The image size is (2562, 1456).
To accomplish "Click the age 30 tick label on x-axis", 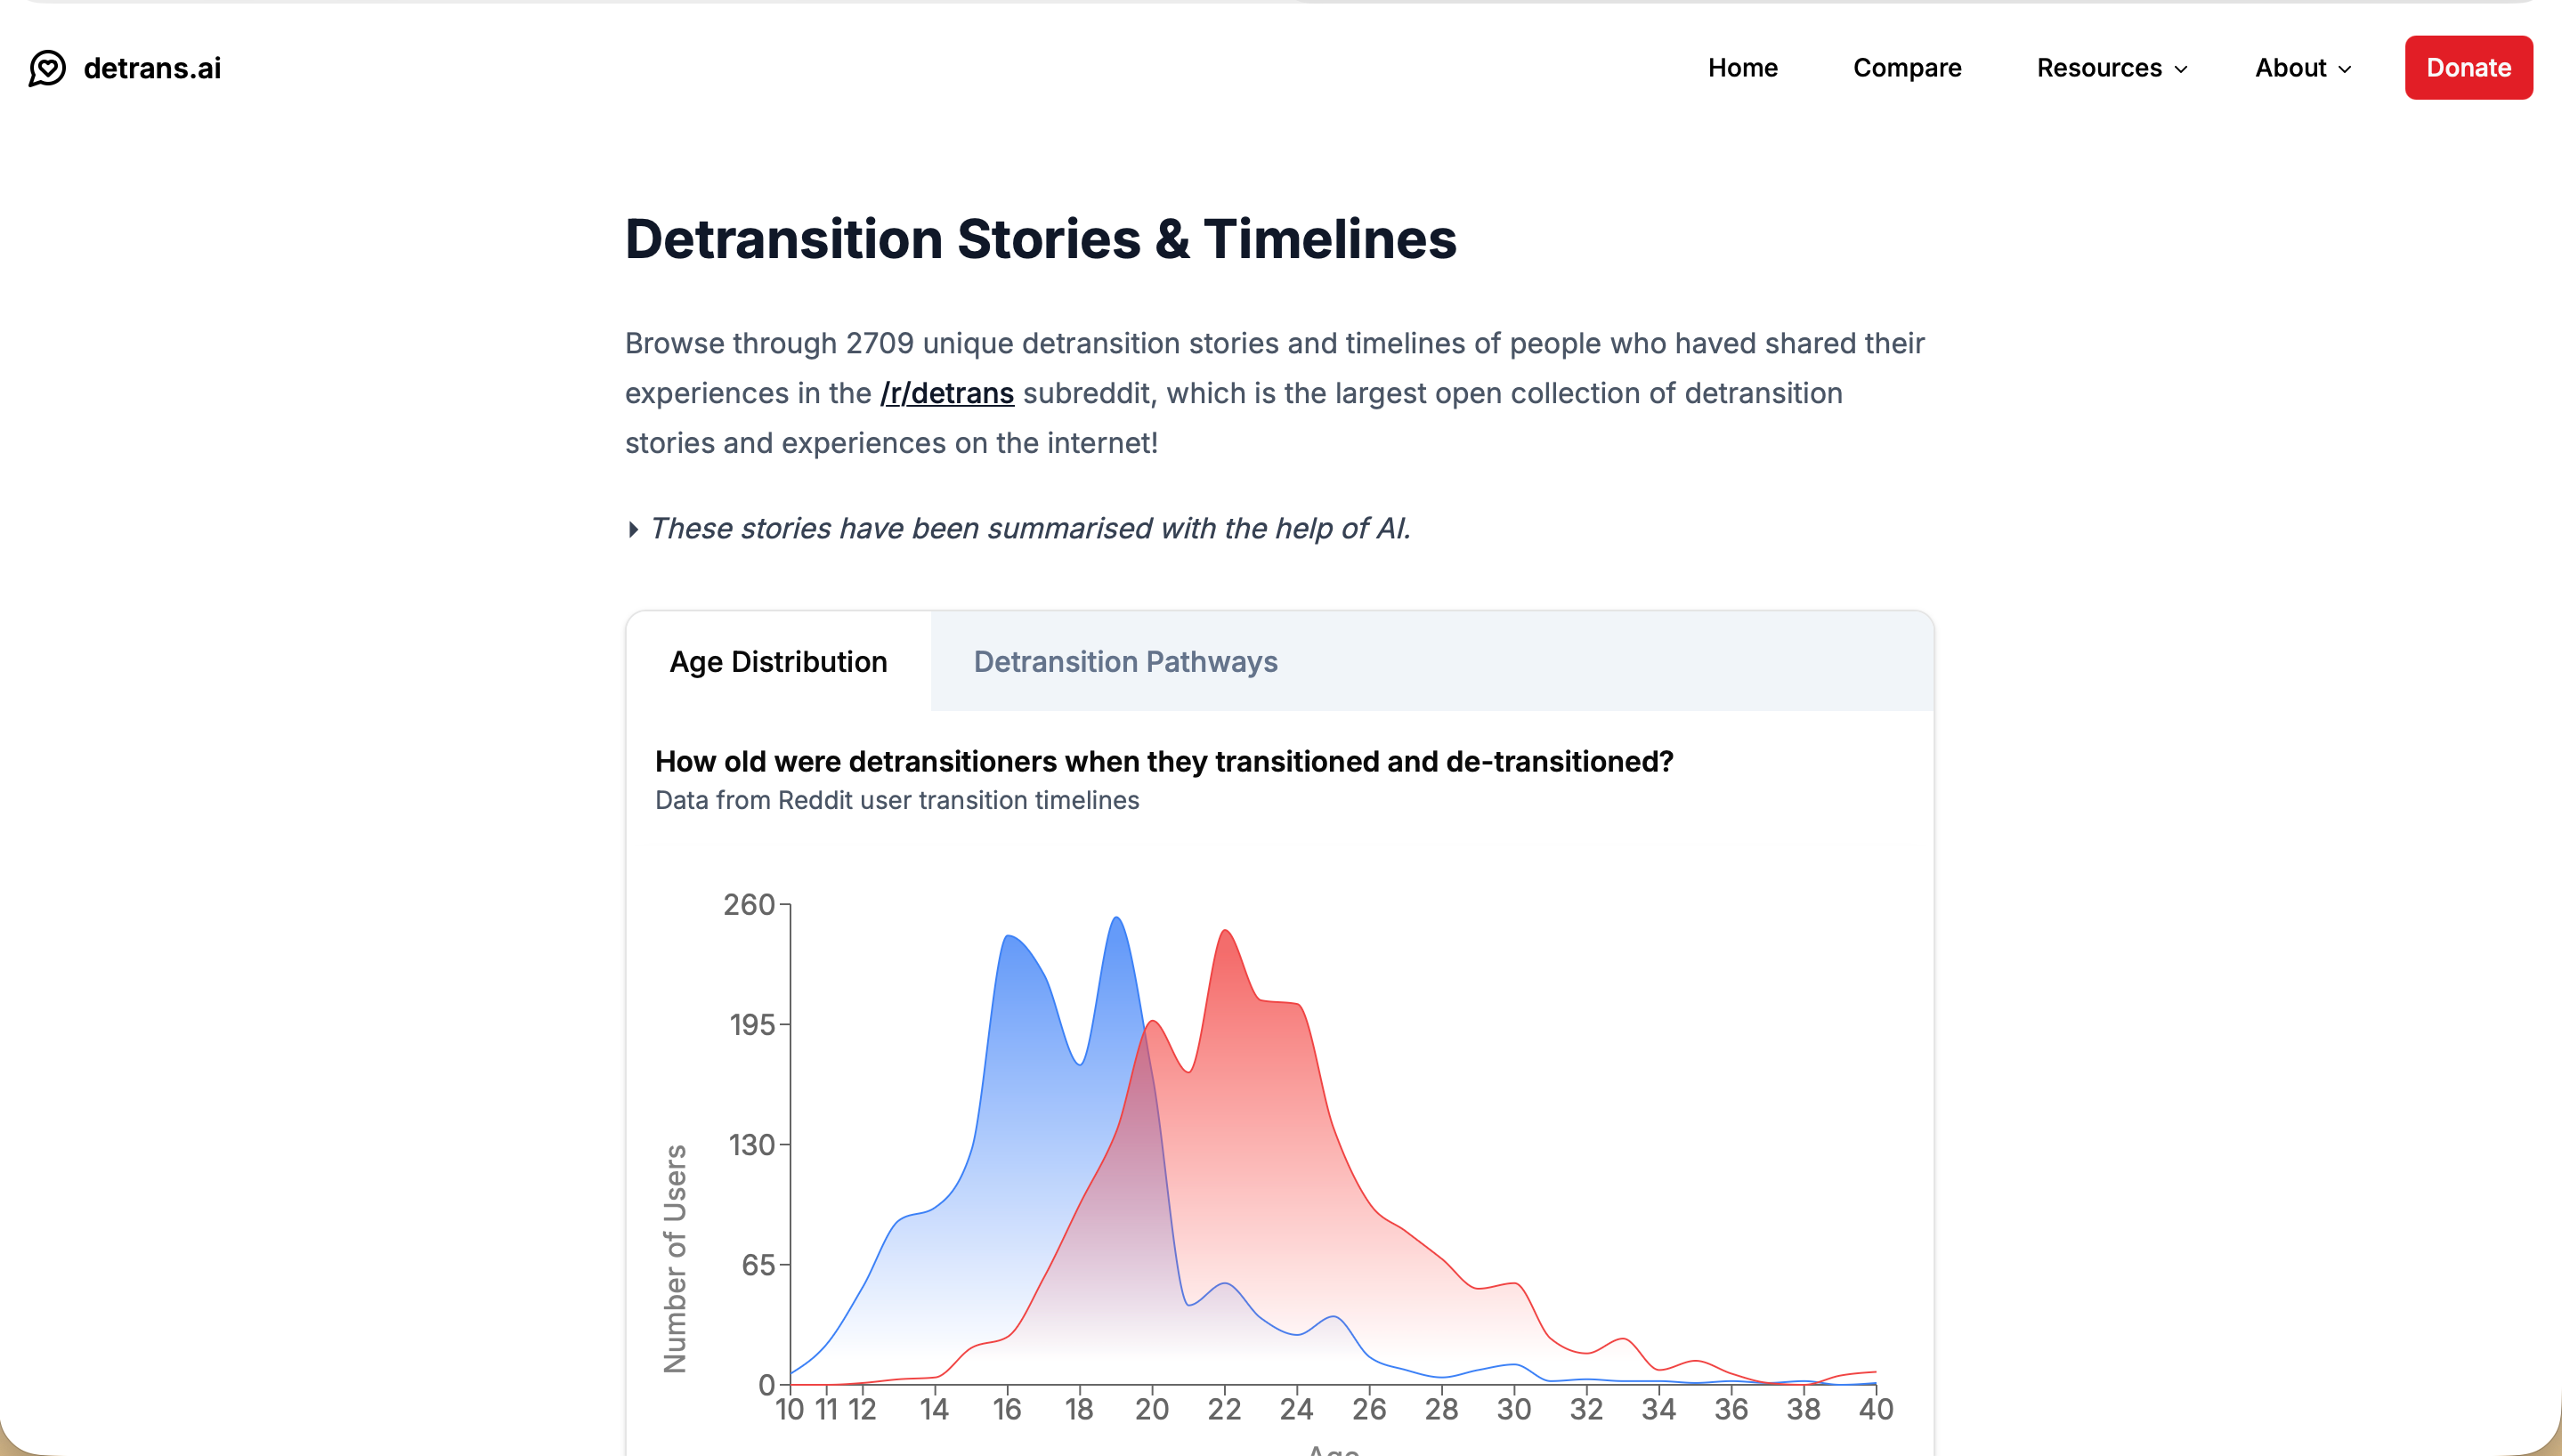I will [x=1513, y=1410].
